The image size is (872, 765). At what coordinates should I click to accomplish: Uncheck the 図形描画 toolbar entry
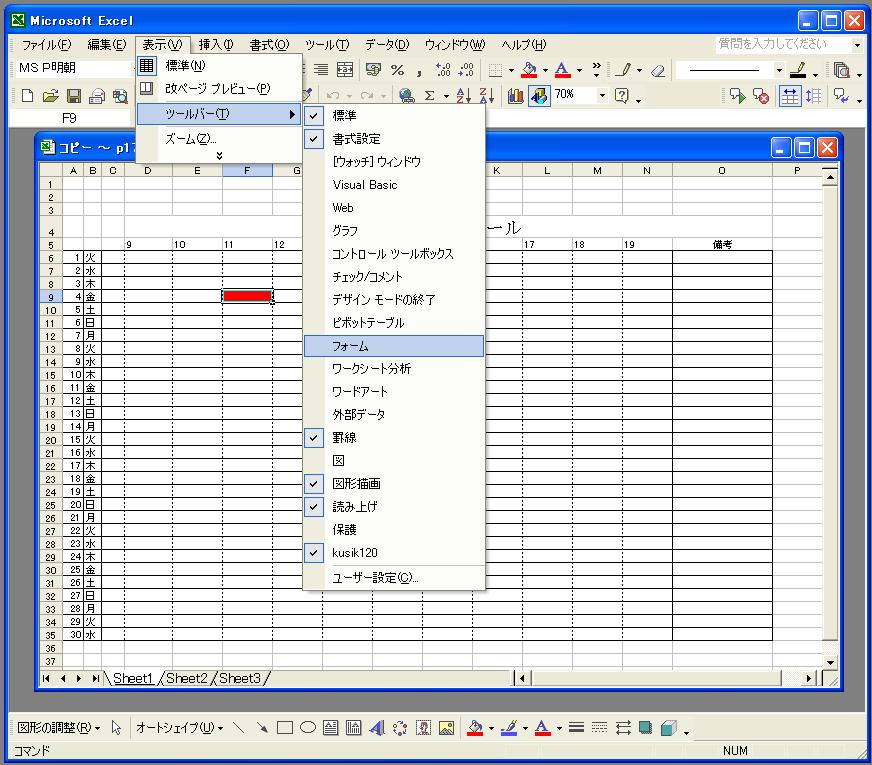394,484
